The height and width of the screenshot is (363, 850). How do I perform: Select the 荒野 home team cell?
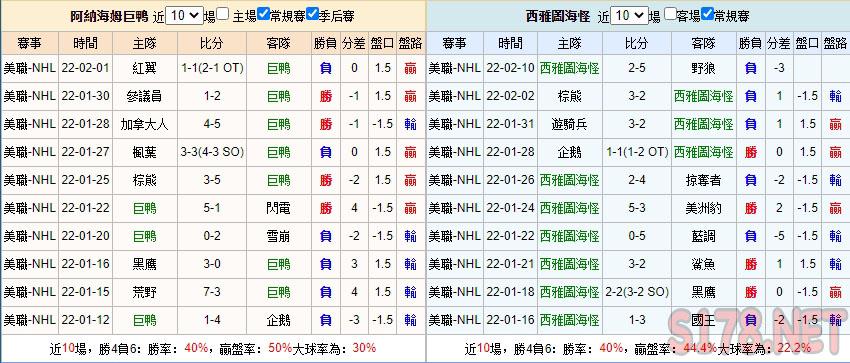click(144, 292)
